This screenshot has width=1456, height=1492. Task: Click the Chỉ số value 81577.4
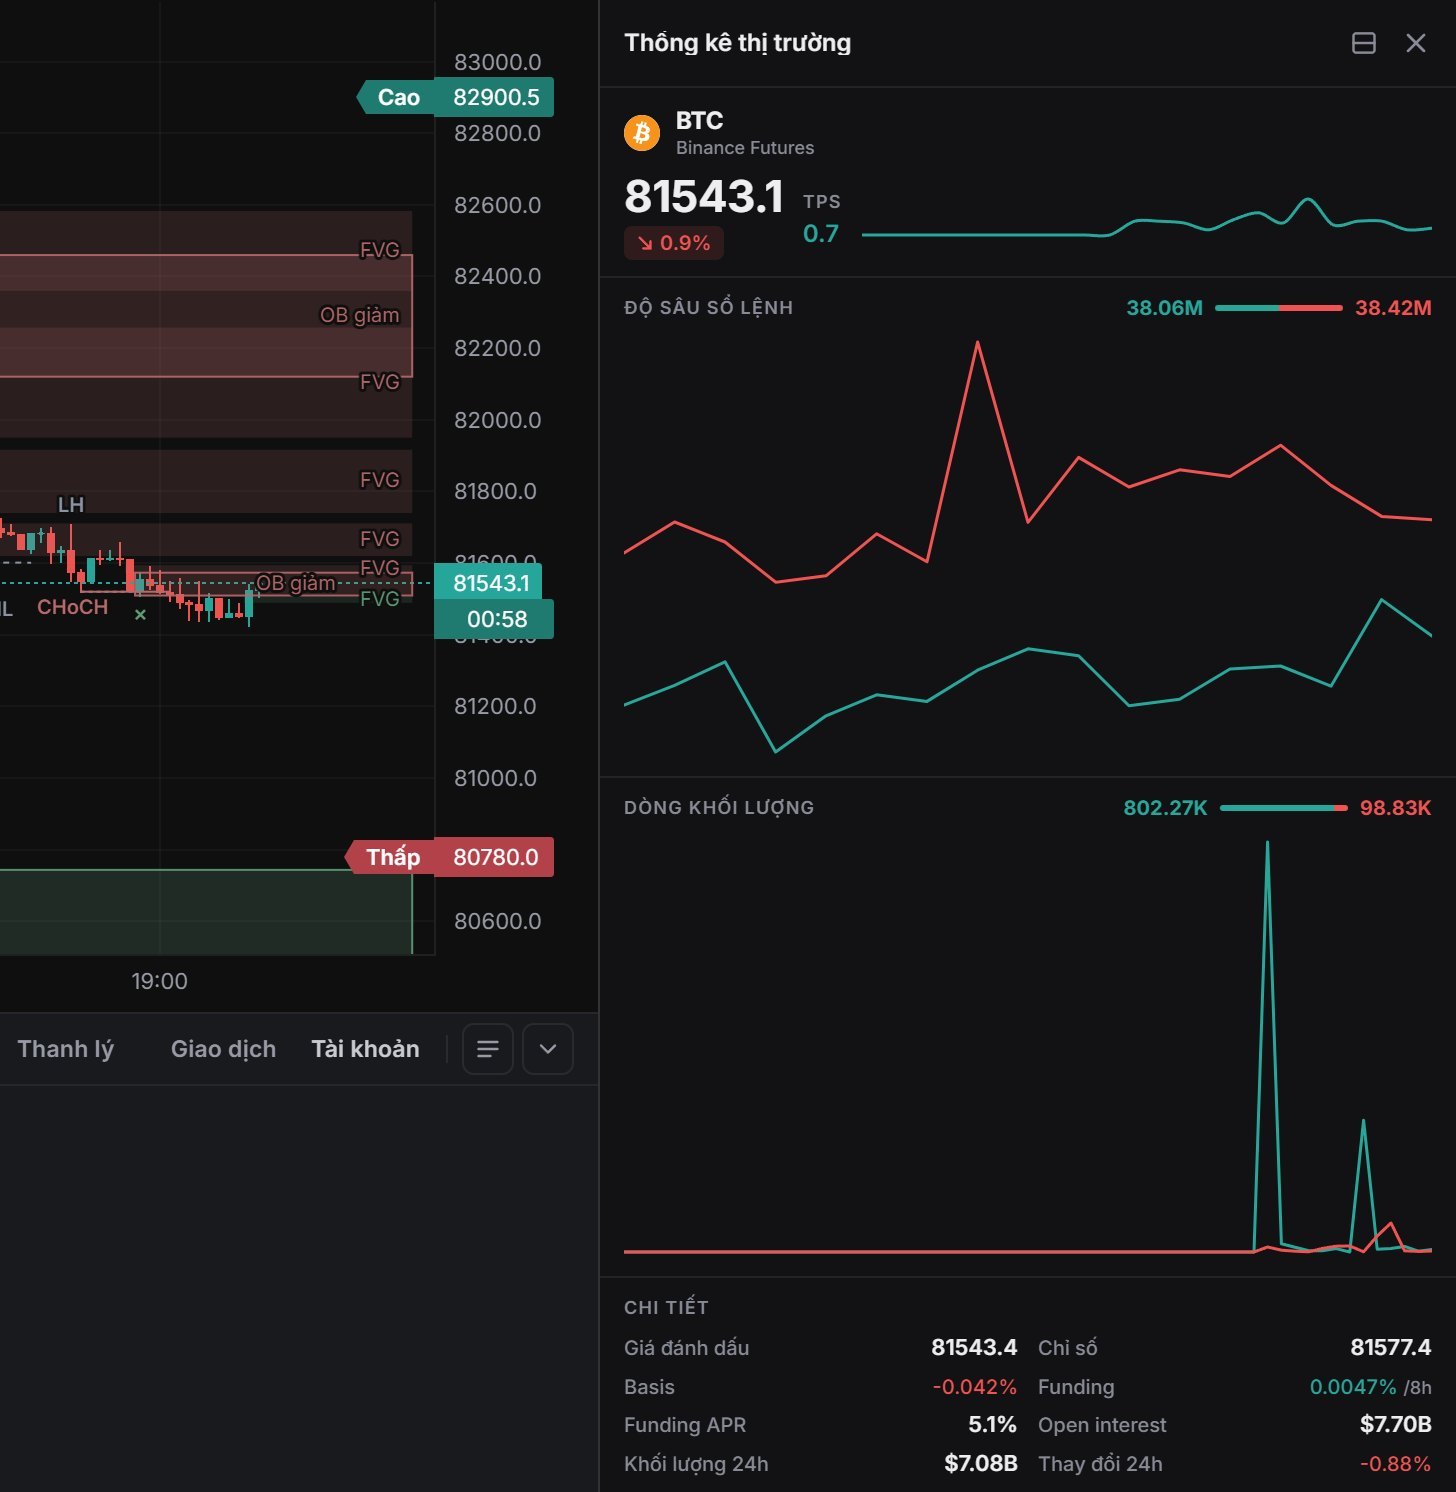(x=1390, y=1348)
